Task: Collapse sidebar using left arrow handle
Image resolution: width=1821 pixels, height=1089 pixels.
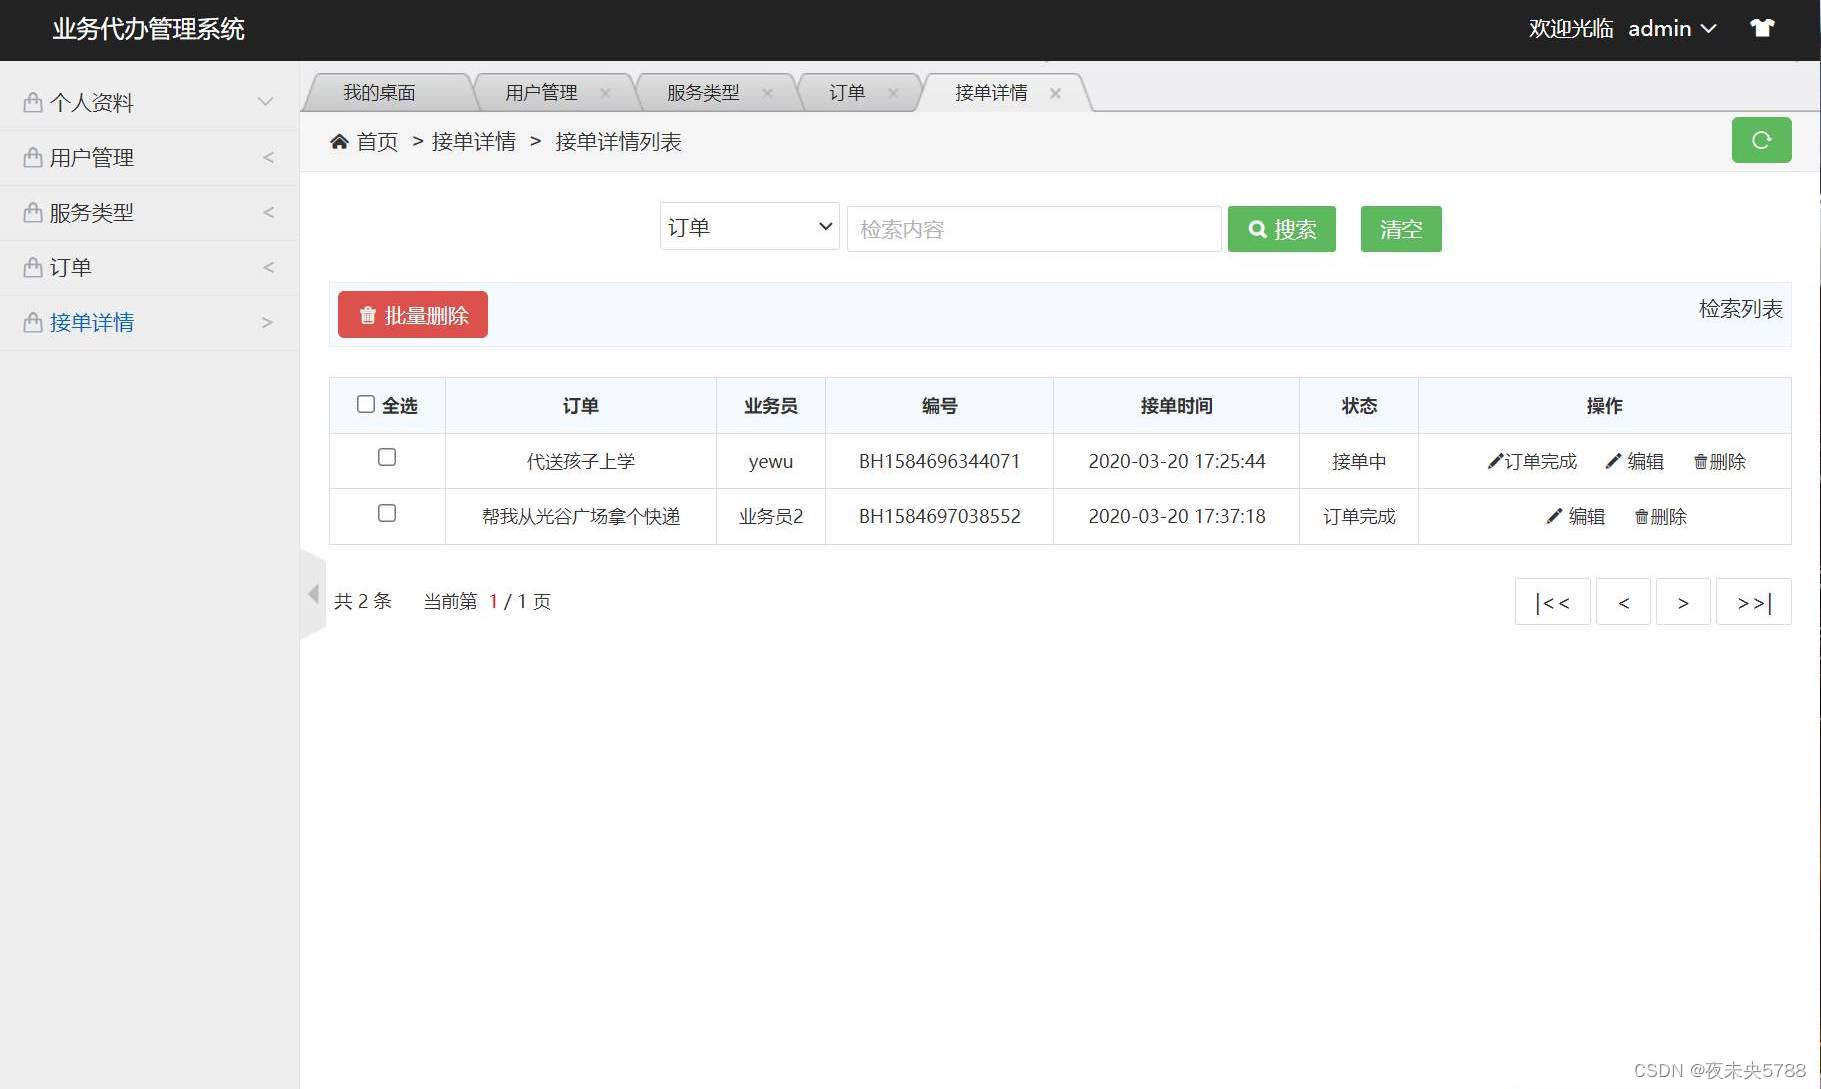Action: coord(313,594)
